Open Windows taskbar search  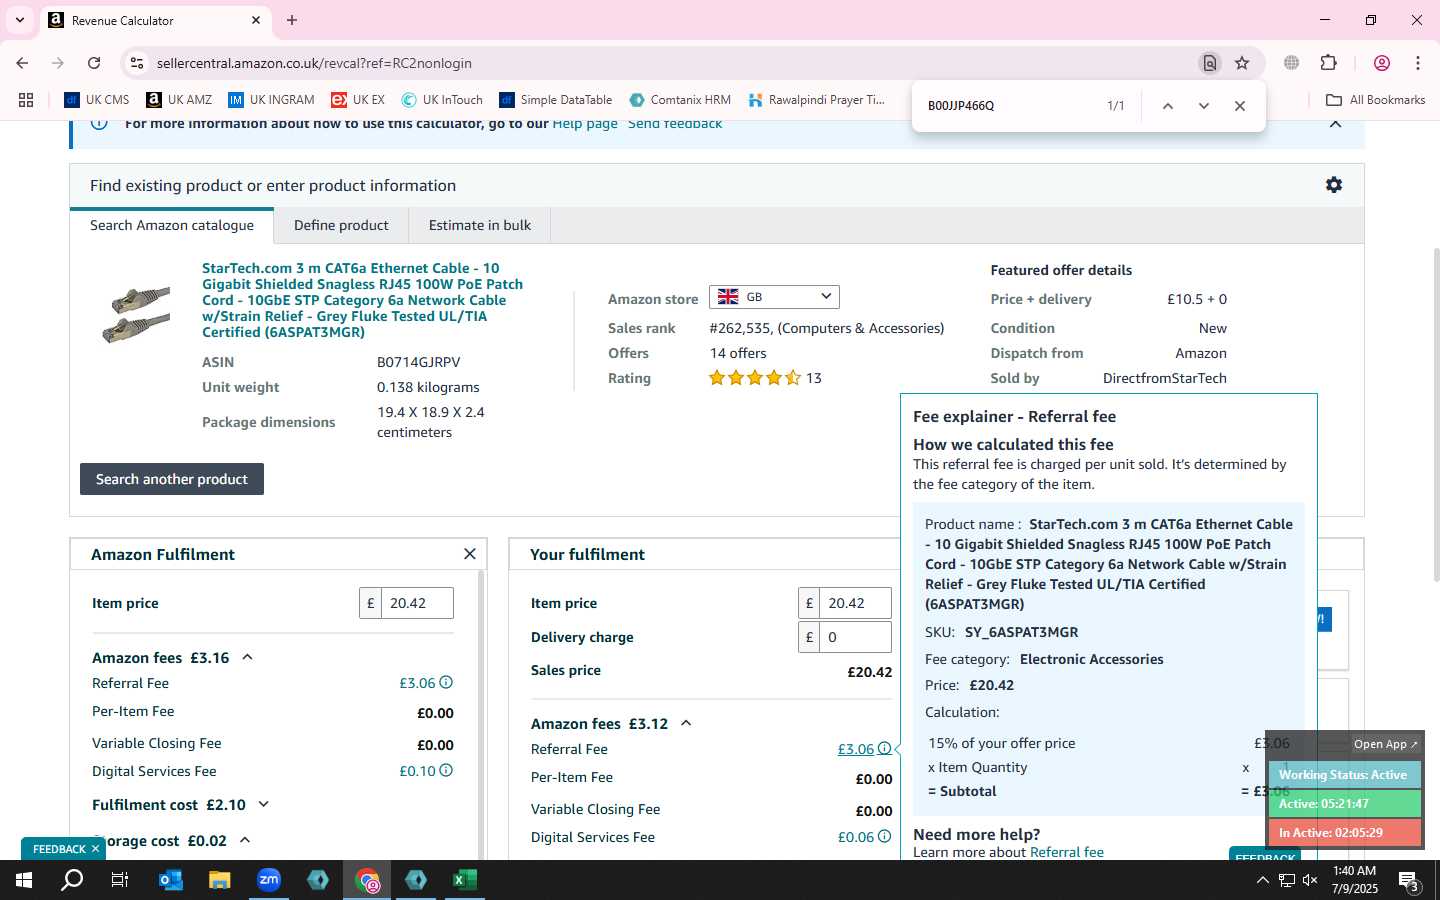tap(72, 880)
